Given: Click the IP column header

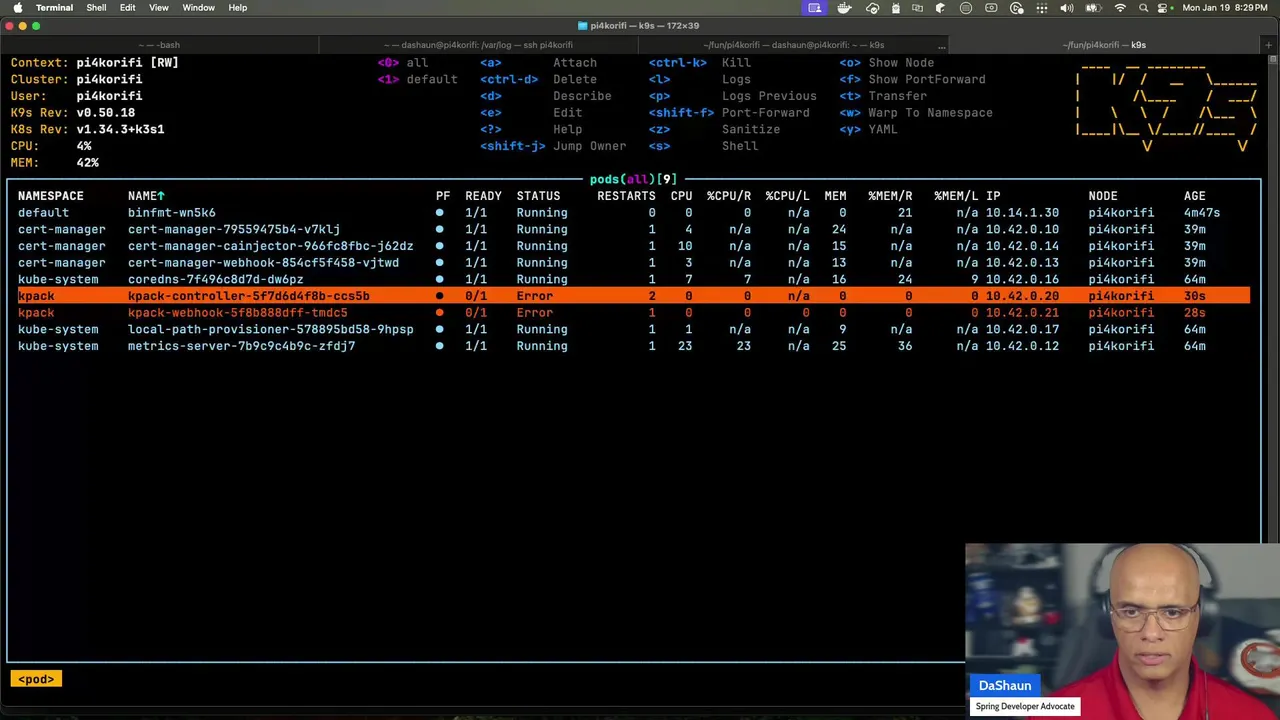Looking at the screenshot, I should 993,196.
